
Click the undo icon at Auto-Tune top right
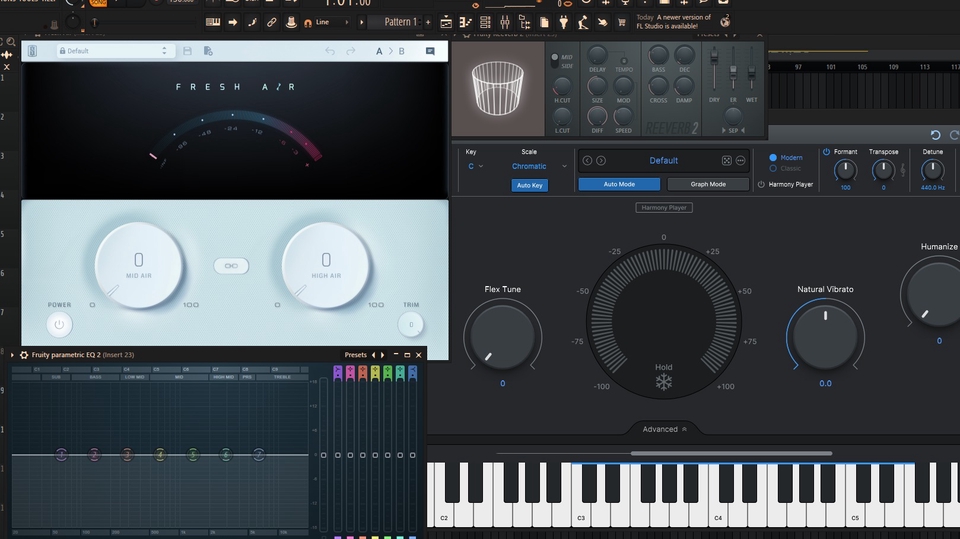[x=935, y=135]
